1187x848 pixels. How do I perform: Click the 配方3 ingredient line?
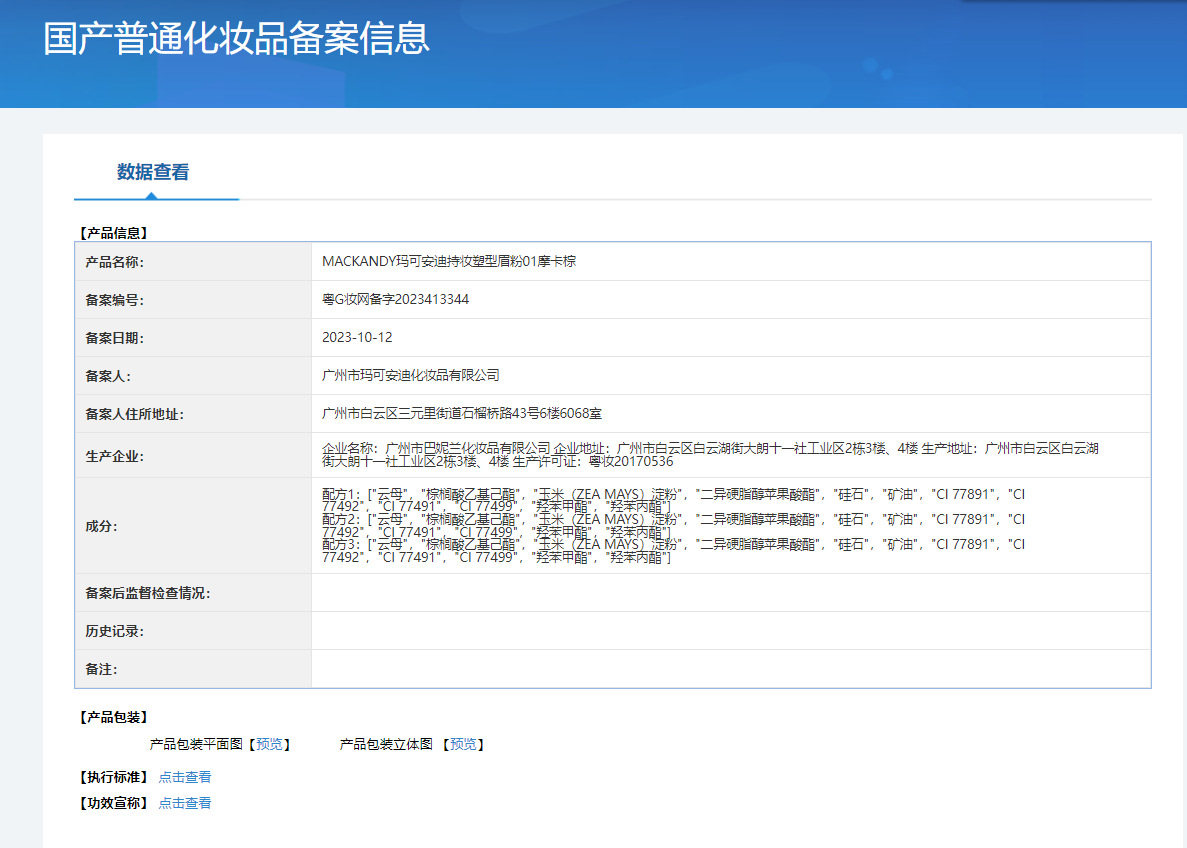click(673, 550)
